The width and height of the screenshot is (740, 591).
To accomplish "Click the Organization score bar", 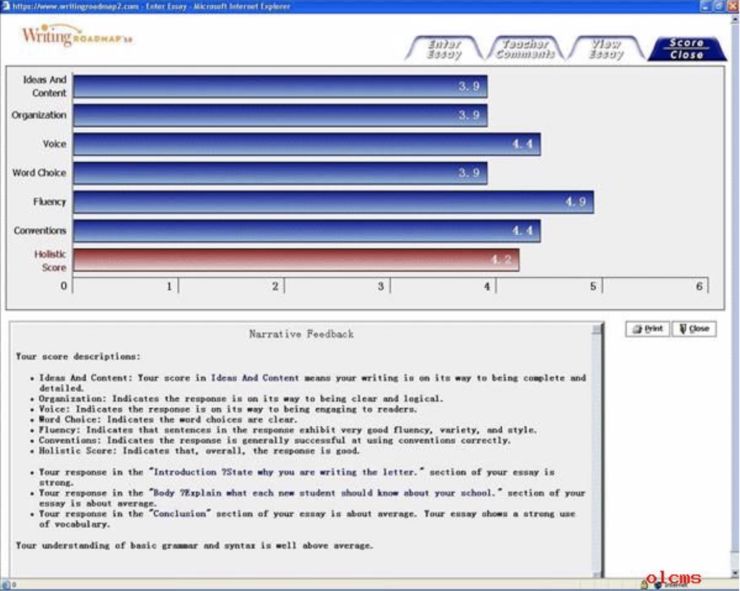I will coord(280,115).
